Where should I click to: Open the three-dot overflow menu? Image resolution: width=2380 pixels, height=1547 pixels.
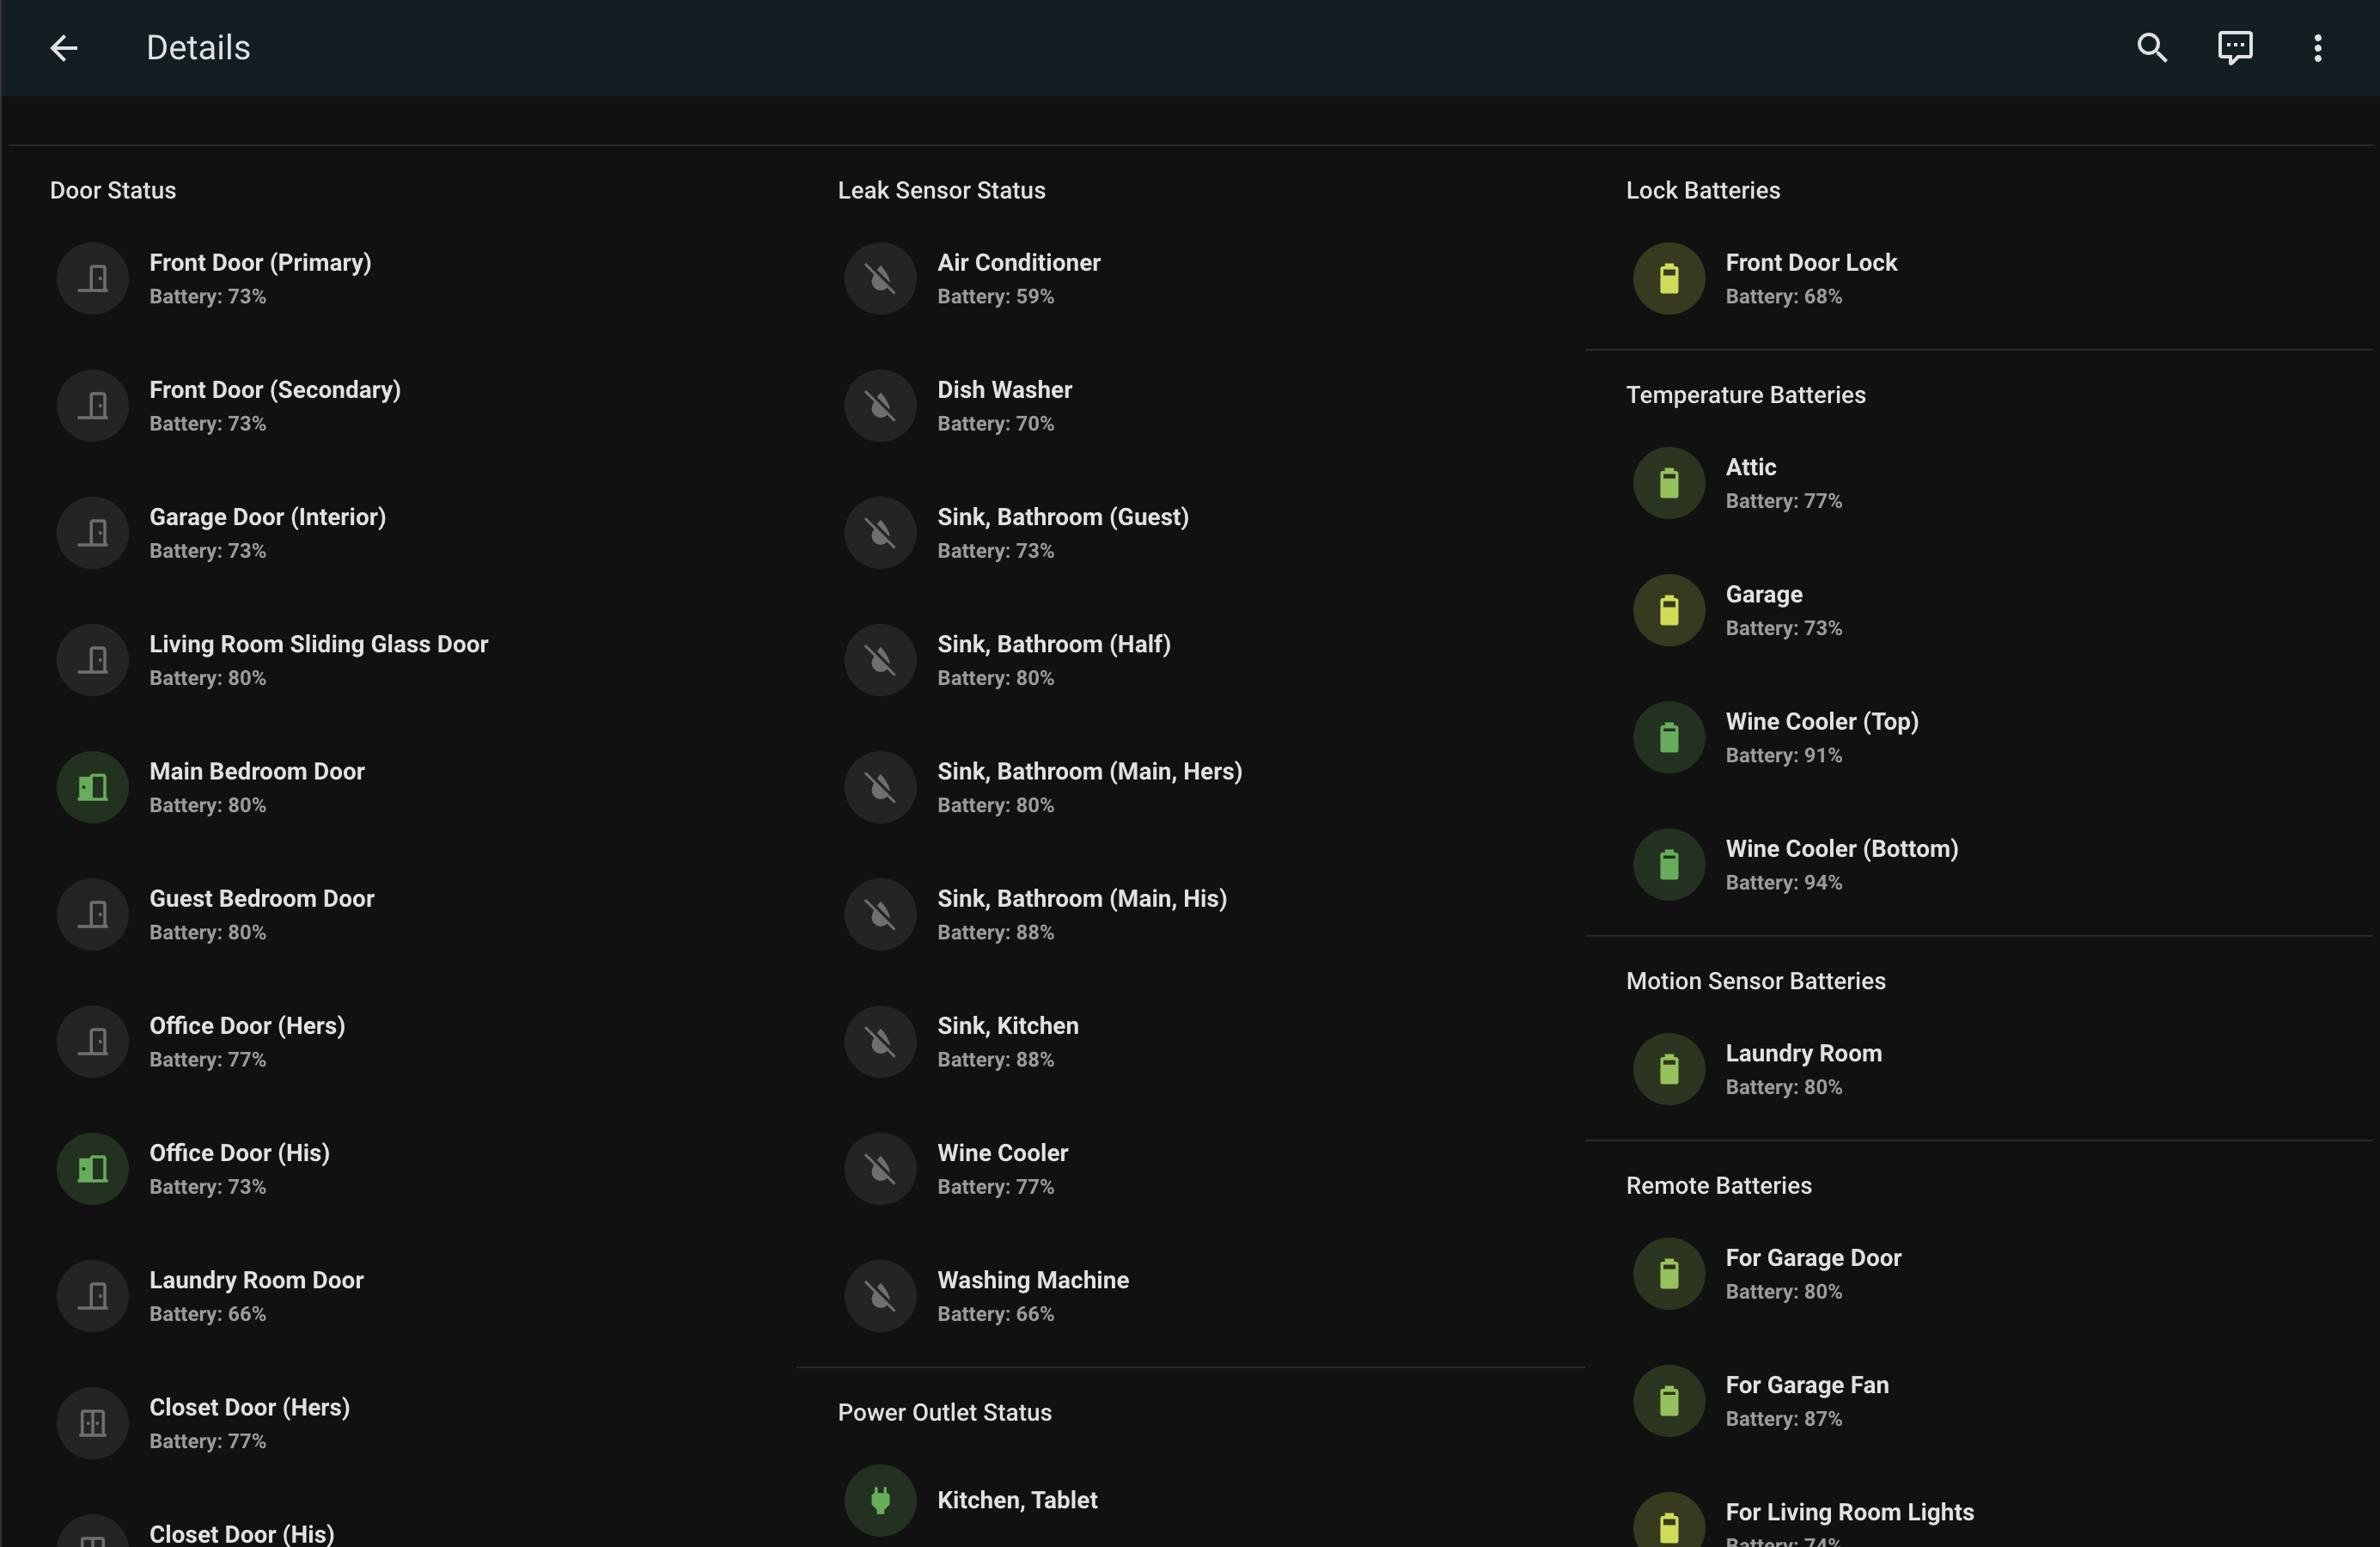coord(2317,48)
